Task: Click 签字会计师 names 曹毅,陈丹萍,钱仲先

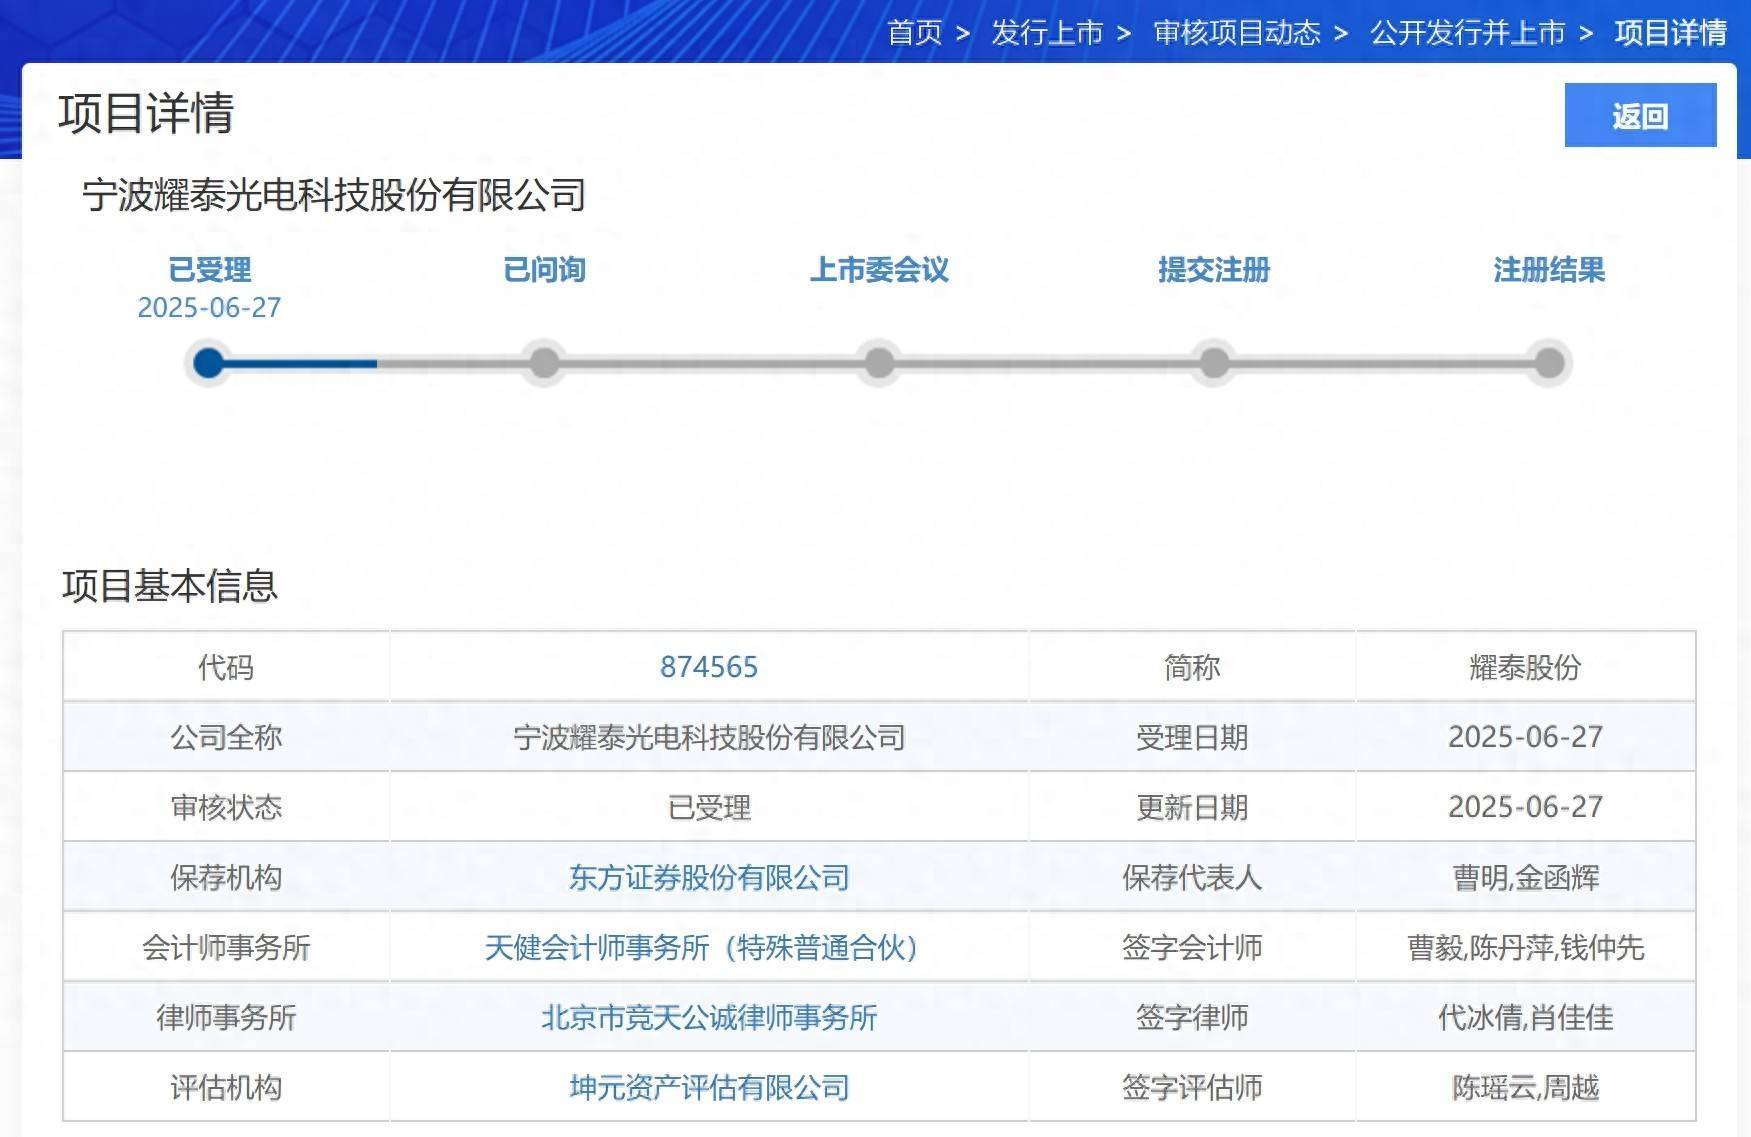Action: [1525, 947]
